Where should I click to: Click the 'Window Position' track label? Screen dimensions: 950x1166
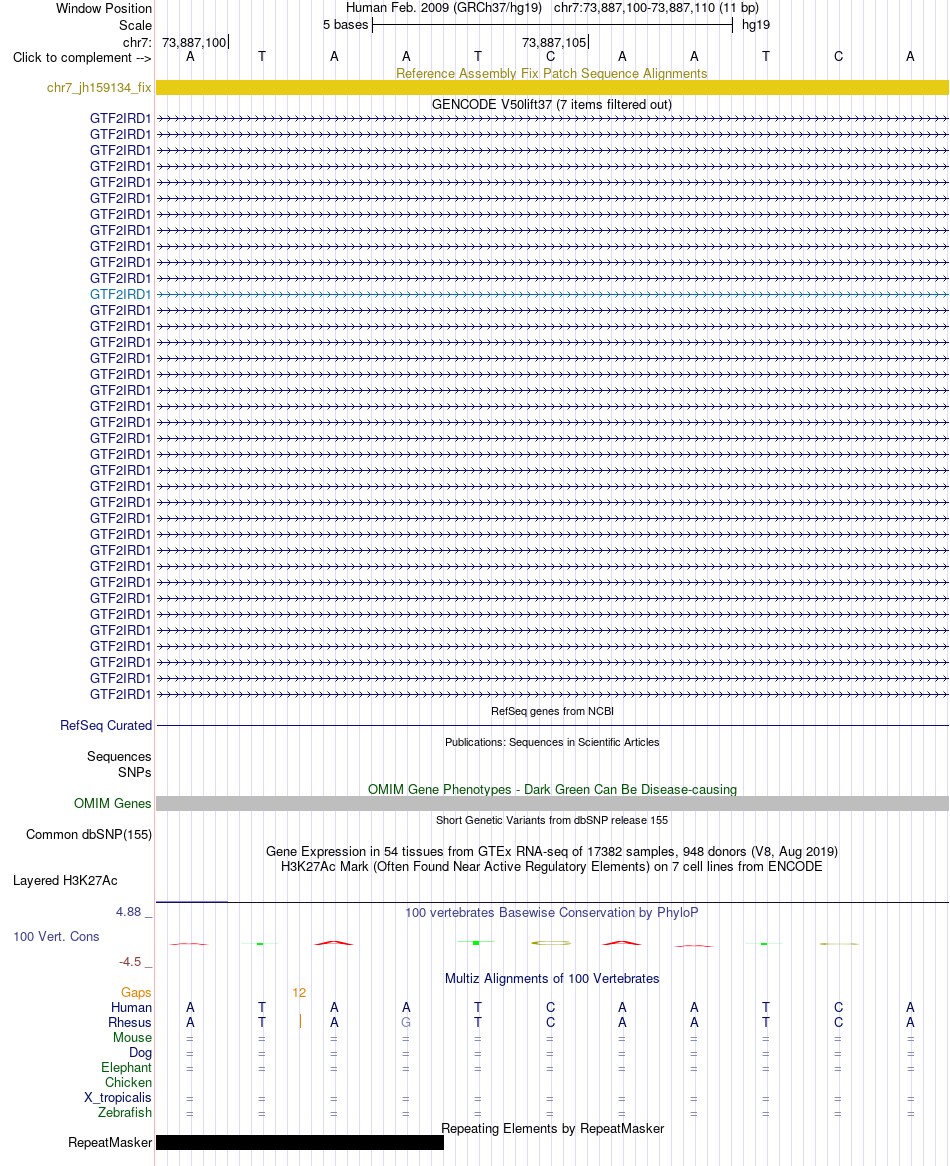coord(104,8)
